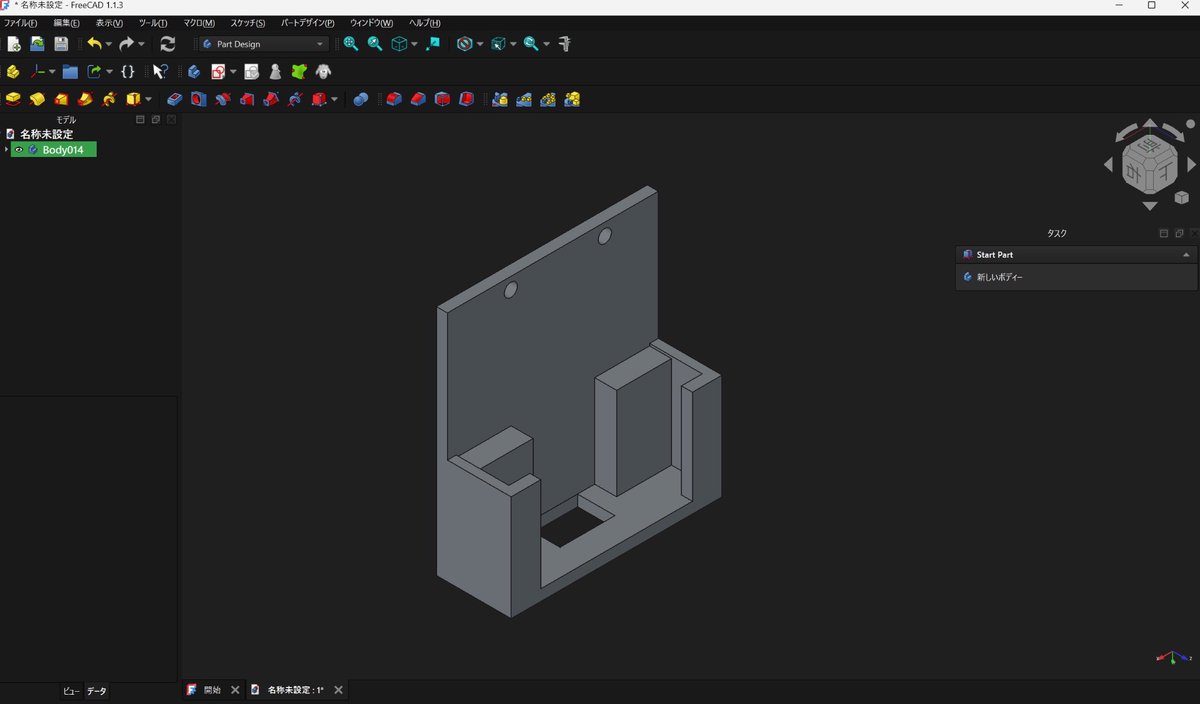Click the Boolean operation icon

[x=361, y=99]
